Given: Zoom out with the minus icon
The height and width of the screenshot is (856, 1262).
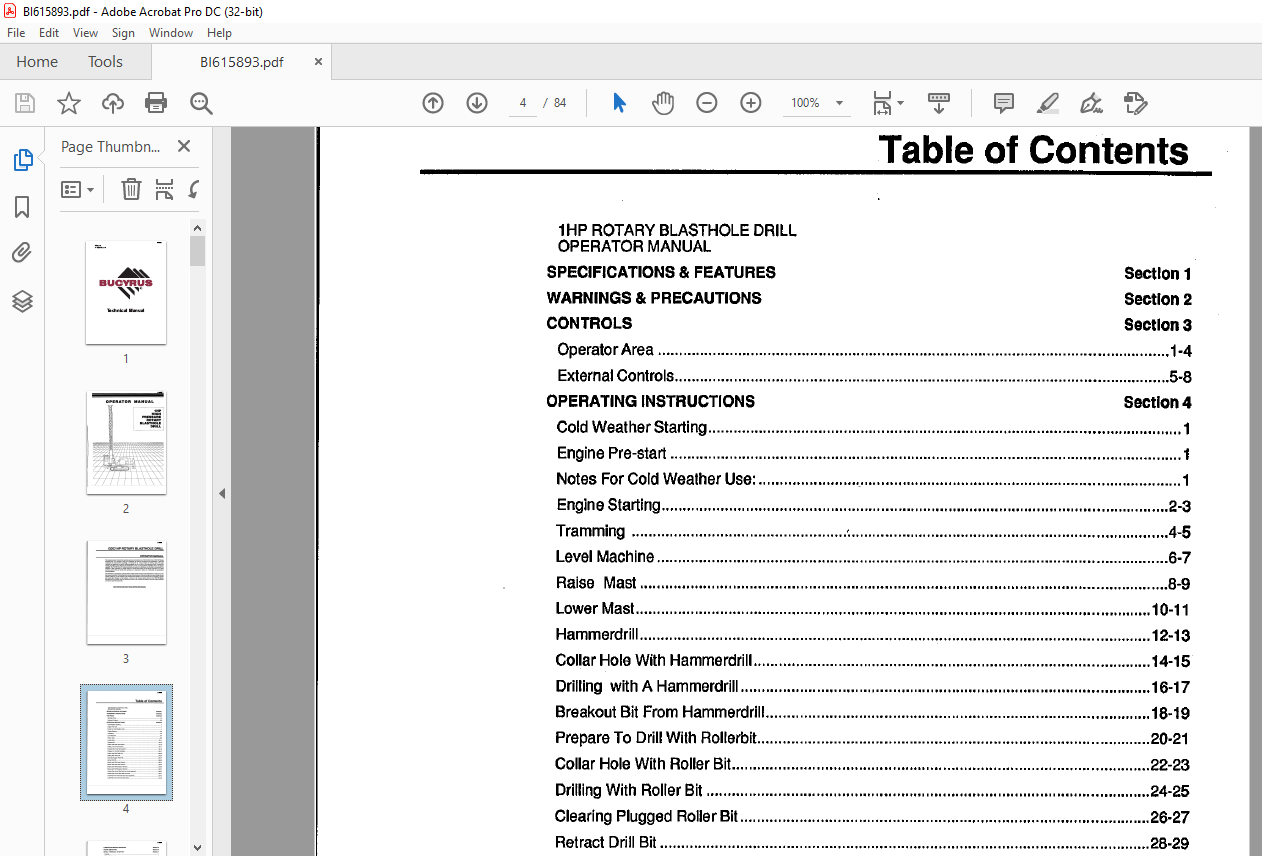Looking at the screenshot, I should pyautogui.click(x=707, y=103).
